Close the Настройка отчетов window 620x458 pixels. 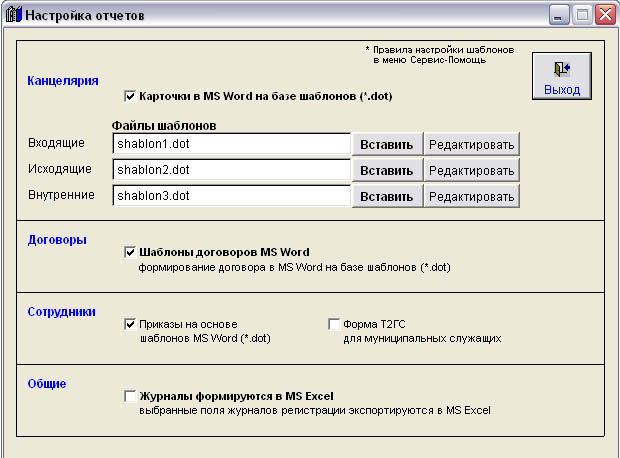click(605, 15)
